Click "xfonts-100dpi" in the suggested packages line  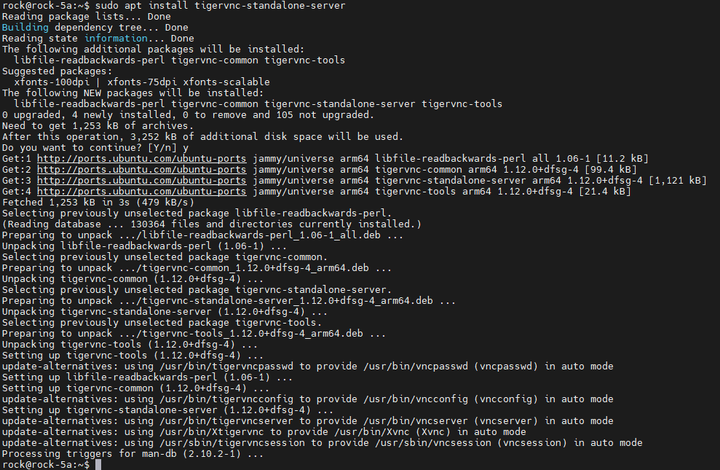pos(51,82)
